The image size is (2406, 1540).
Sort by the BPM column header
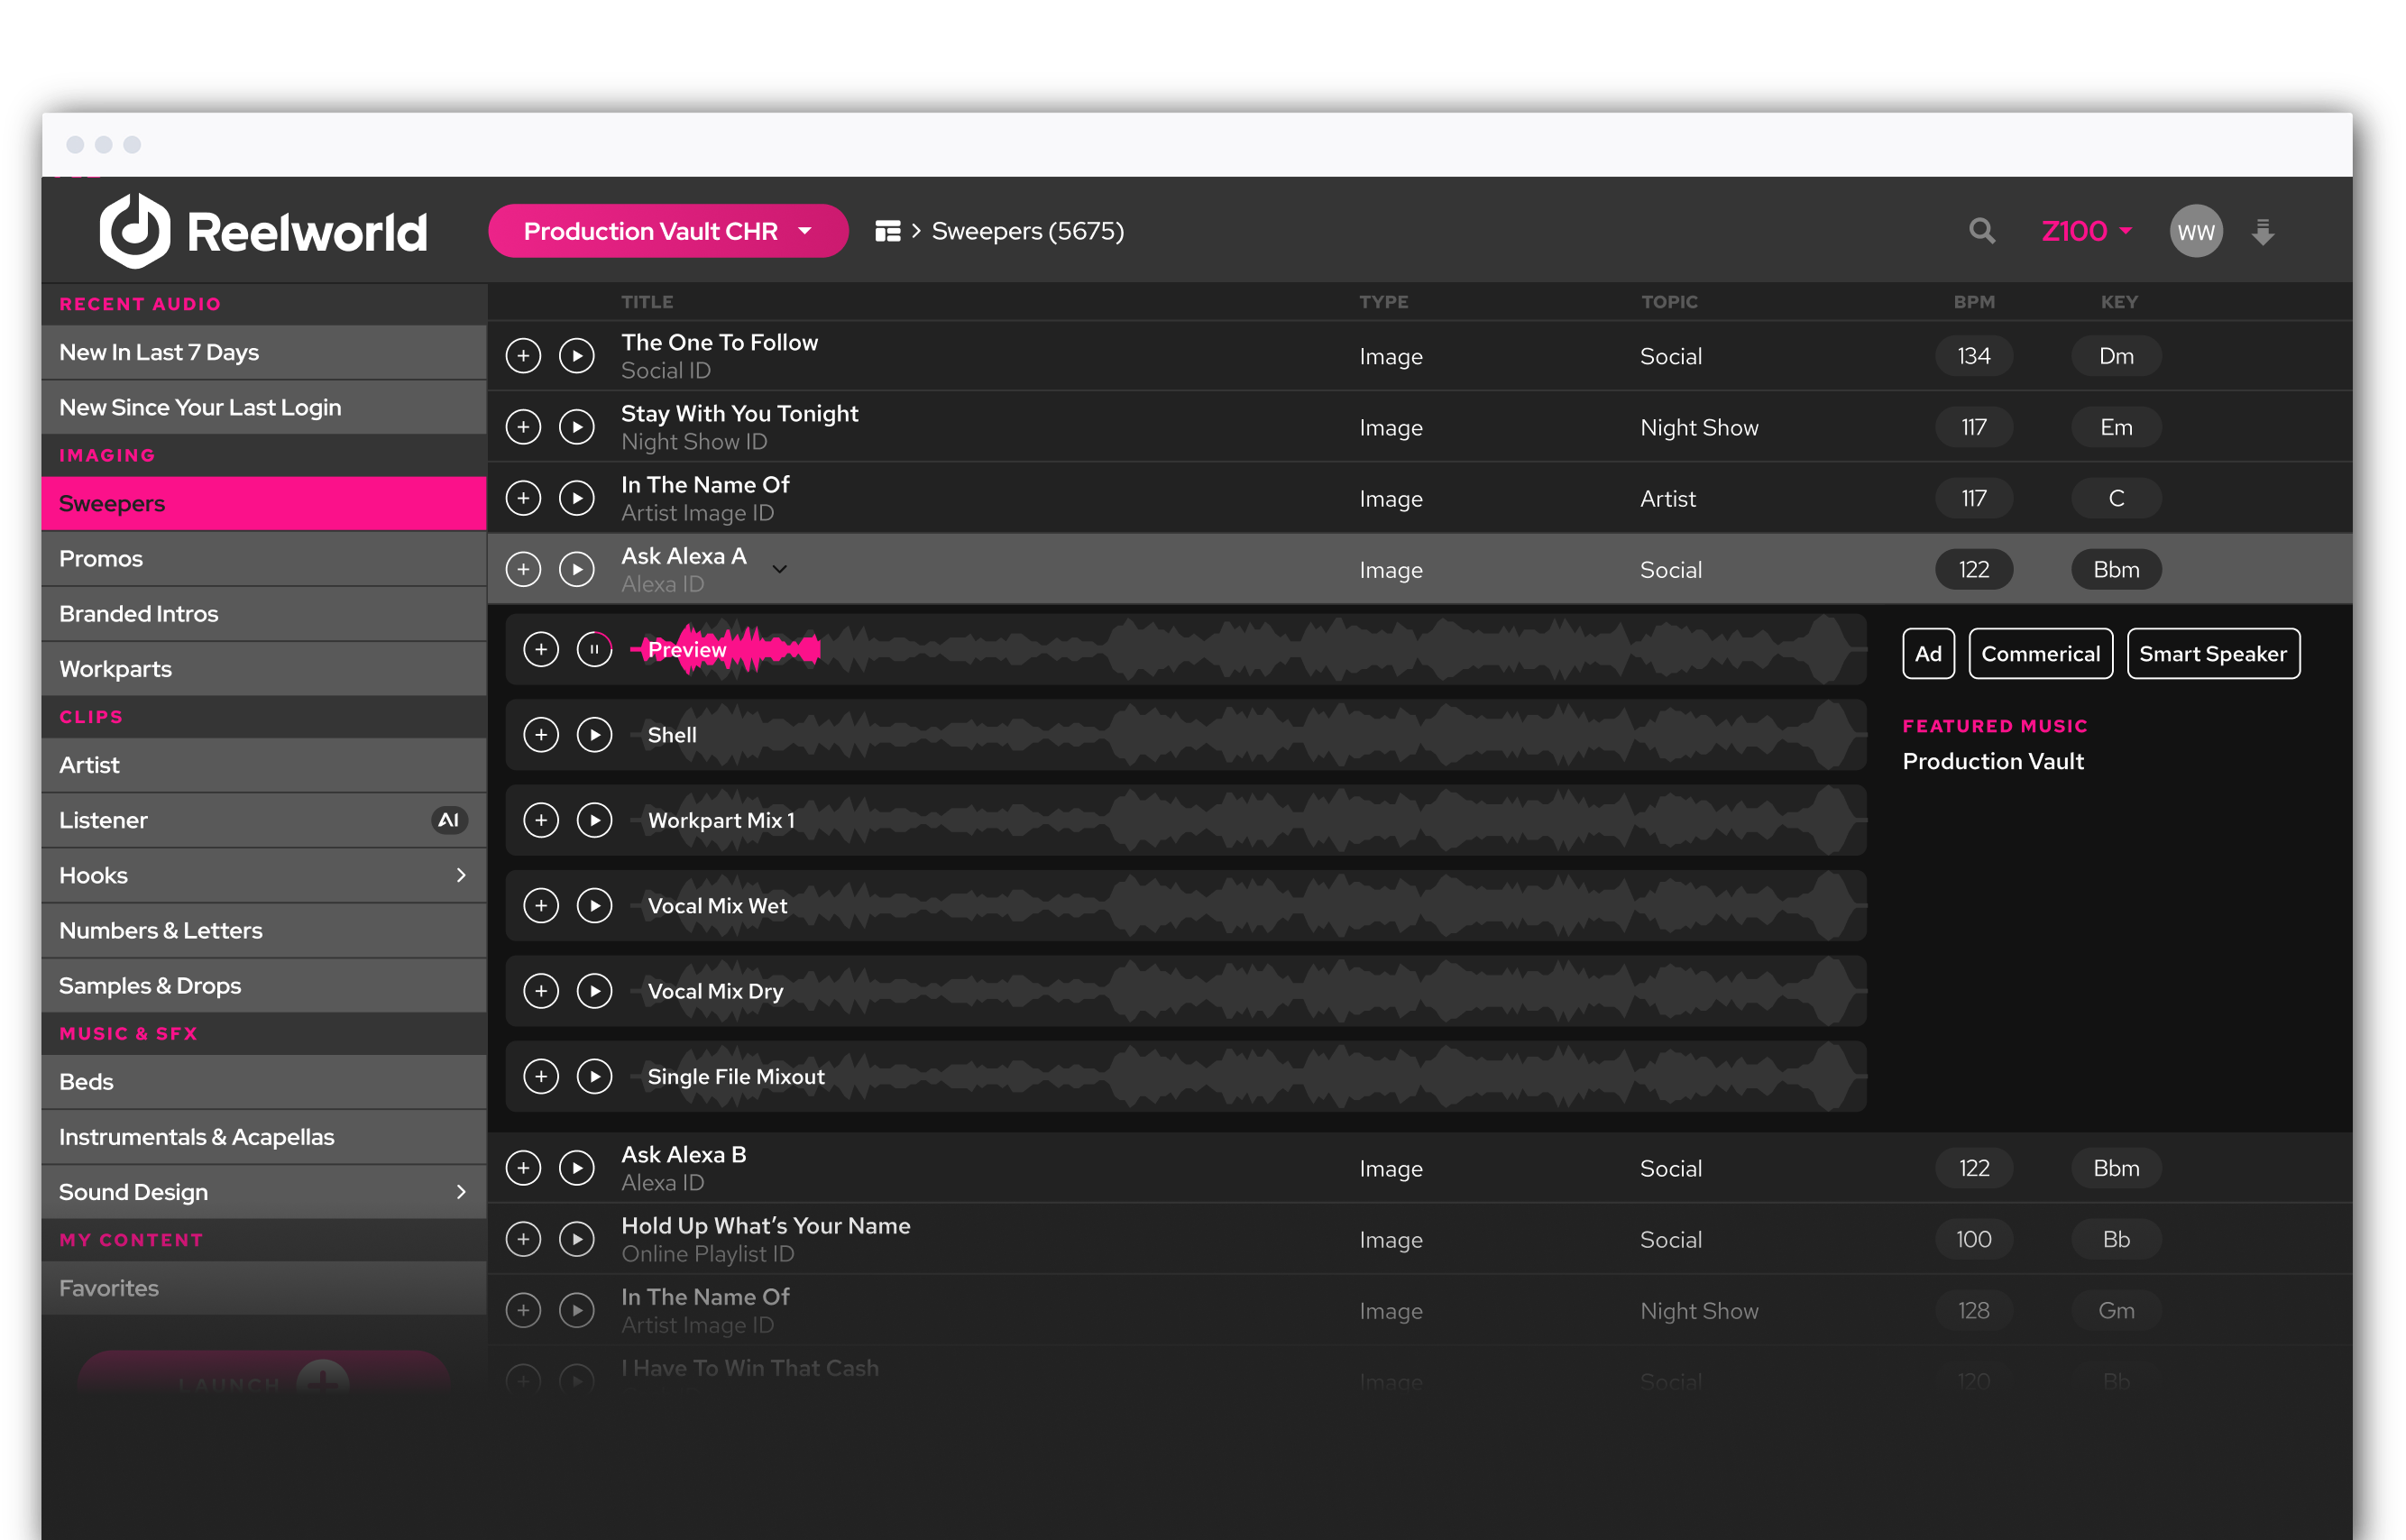pos(1973,302)
